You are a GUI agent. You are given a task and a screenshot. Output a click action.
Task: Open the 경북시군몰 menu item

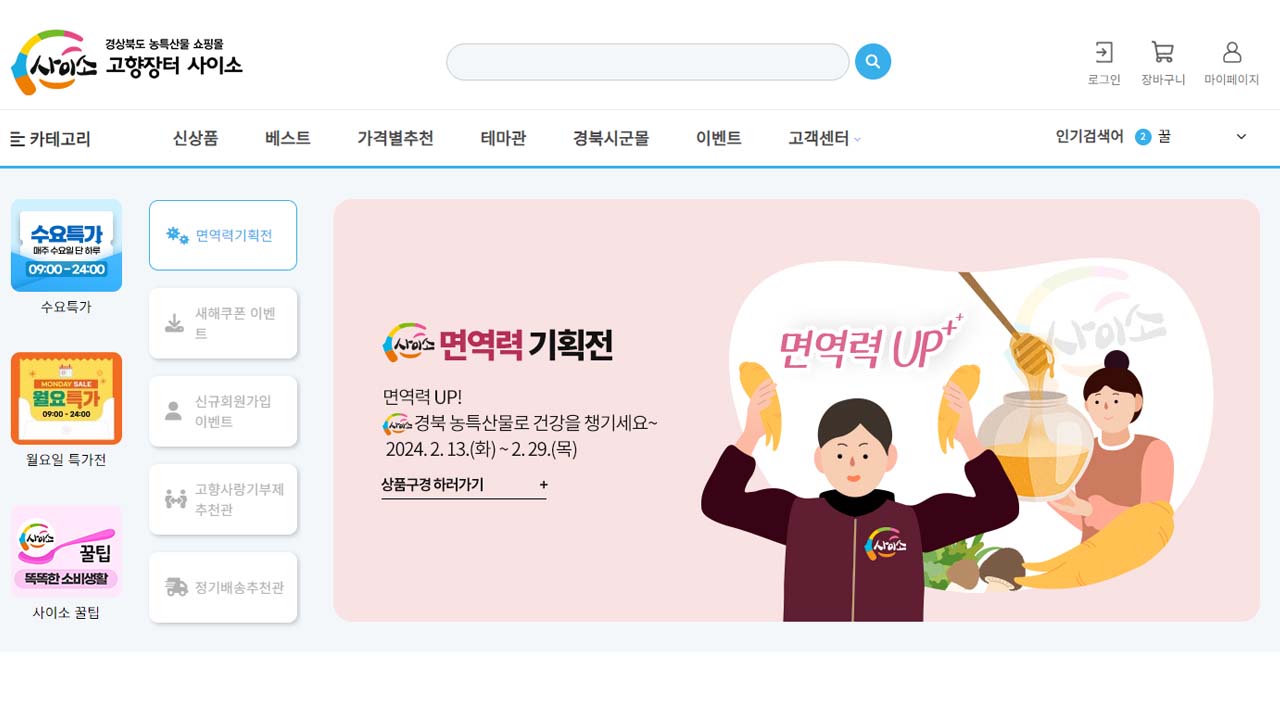[x=611, y=138]
